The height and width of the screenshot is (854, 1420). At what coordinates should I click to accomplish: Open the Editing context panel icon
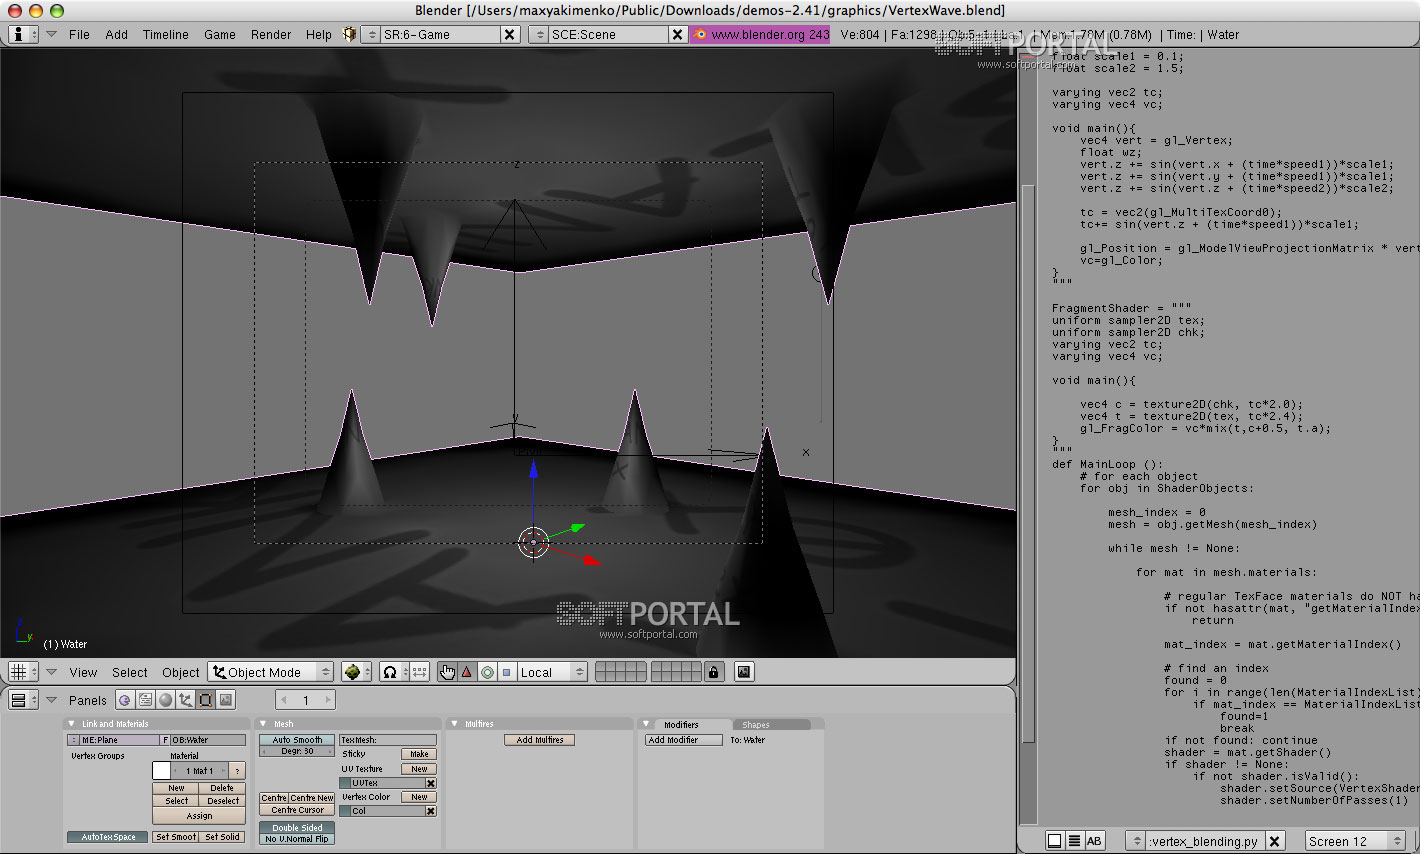205,700
